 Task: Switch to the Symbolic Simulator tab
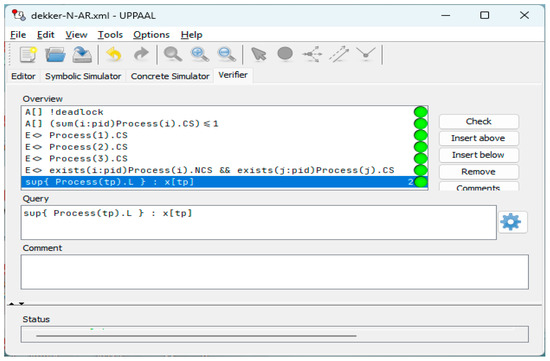point(83,76)
